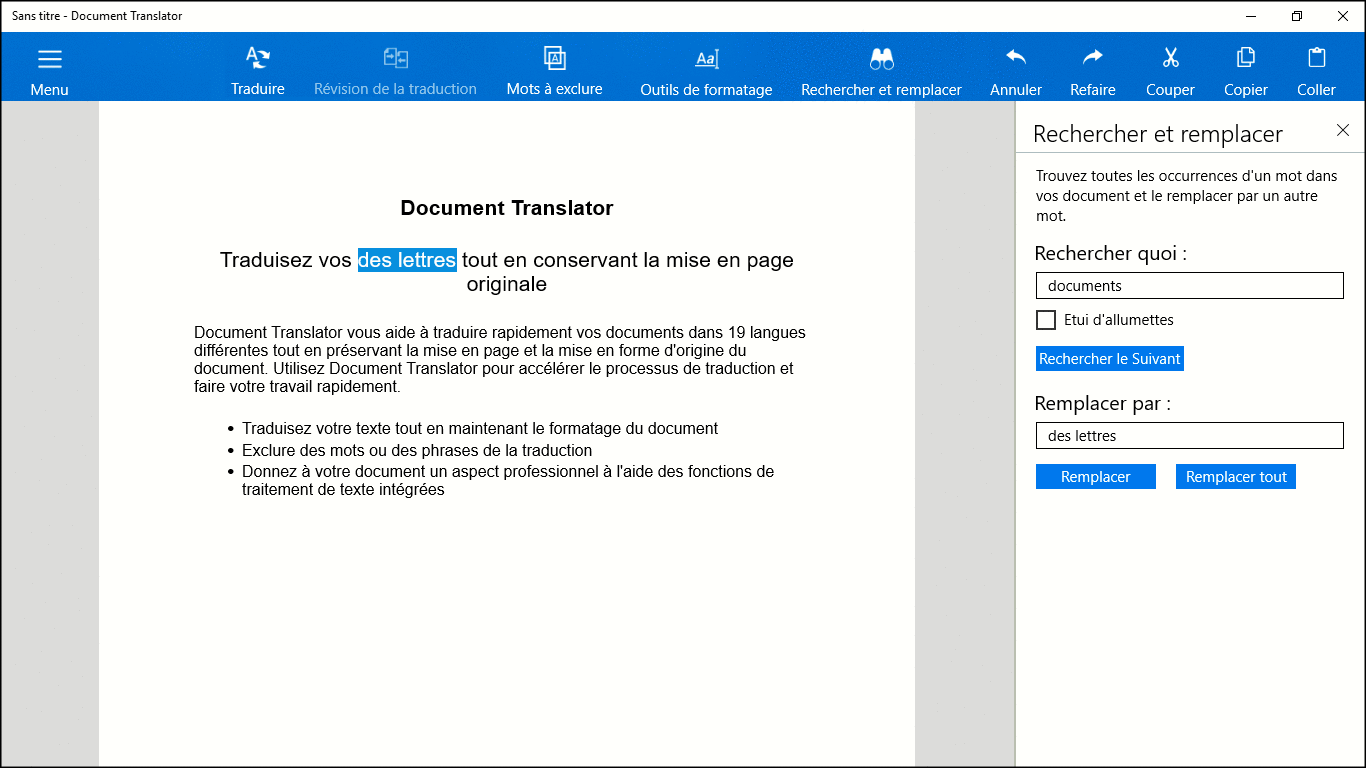
Task: Redo with the Refaire arrow
Action: click(1093, 59)
